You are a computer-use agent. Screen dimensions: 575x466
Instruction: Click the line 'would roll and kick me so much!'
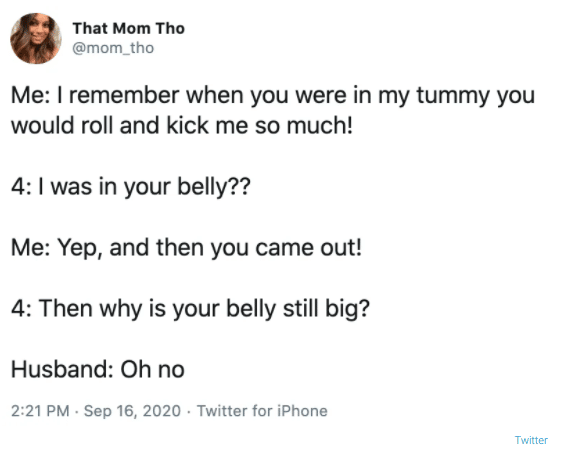[182, 126]
